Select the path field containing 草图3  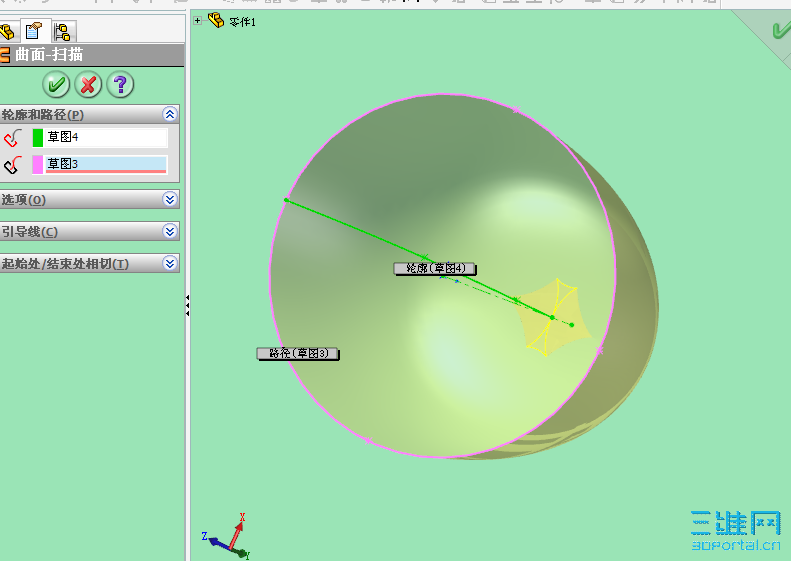[x=106, y=164]
